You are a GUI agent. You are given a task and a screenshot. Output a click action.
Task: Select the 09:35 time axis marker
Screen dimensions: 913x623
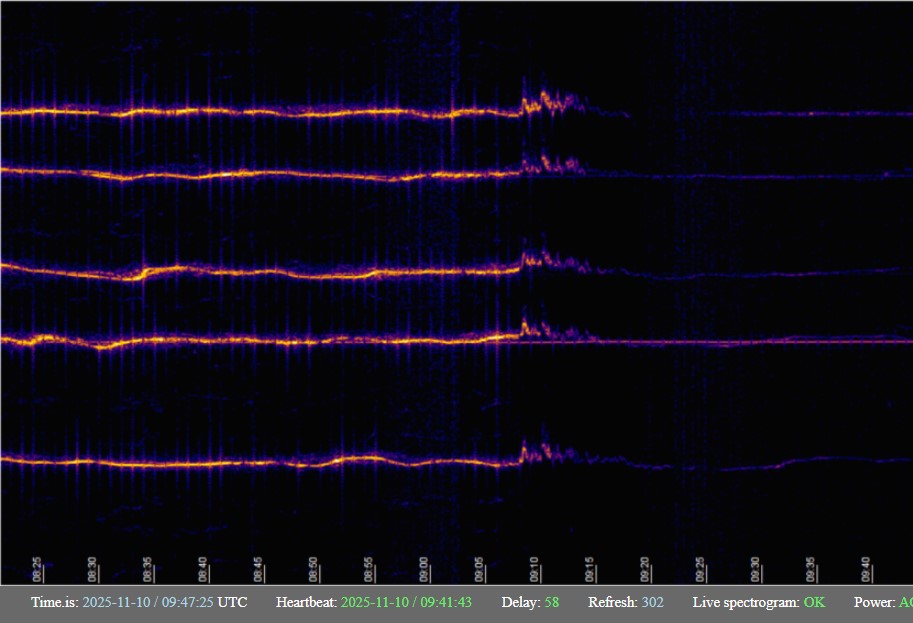[x=811, y=570]
